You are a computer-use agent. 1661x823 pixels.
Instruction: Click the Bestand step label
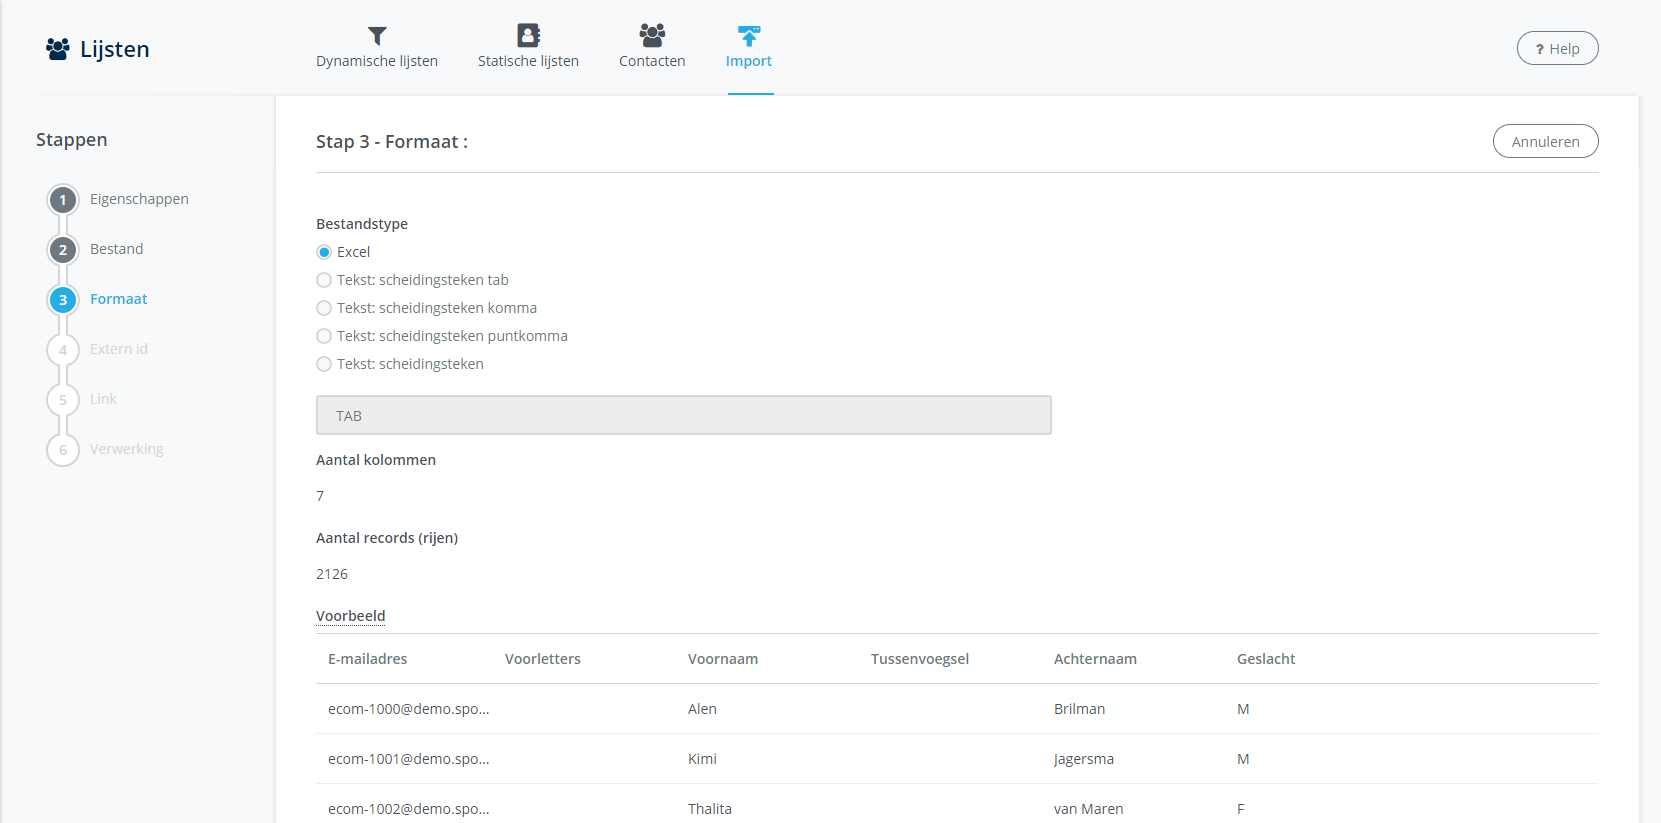(116, 249)
